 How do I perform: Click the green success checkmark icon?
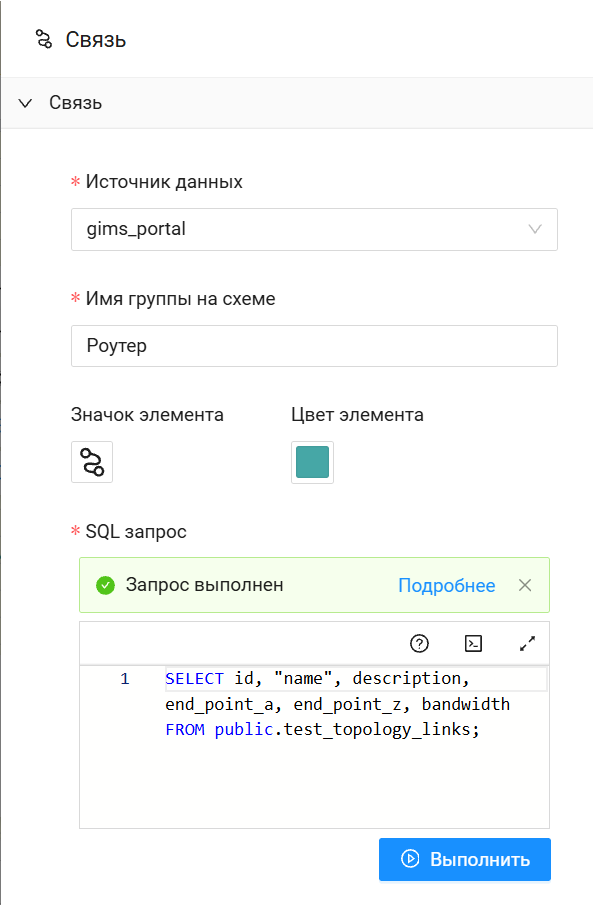tap(105, 585)
